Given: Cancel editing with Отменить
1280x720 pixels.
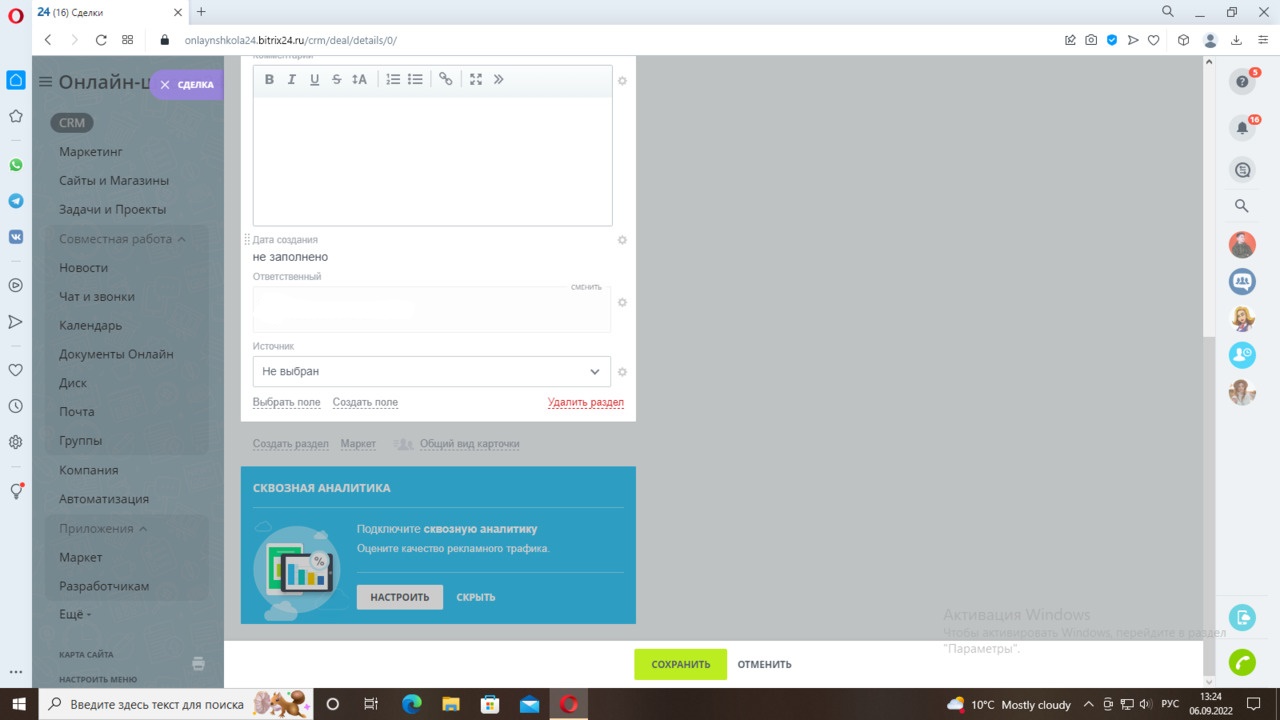Looking at the screenshot, I should coord(765,664).
